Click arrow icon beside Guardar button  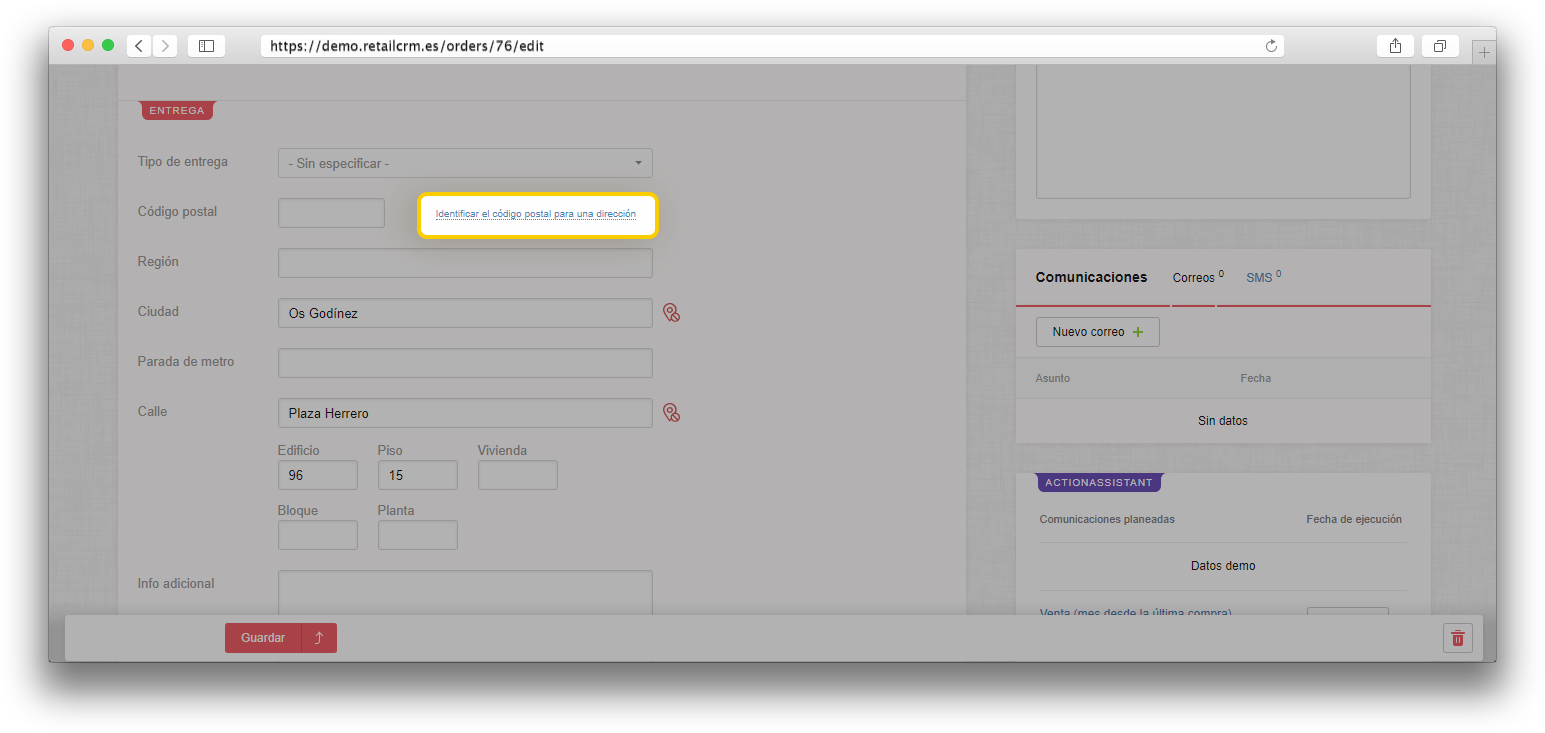click(x=319, y=638)
